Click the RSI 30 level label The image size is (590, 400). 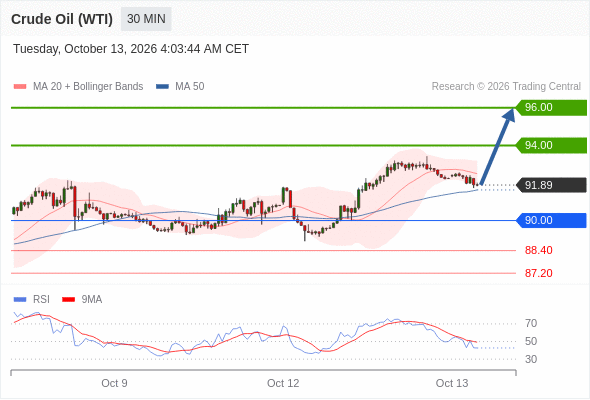(x=531, y=359)
